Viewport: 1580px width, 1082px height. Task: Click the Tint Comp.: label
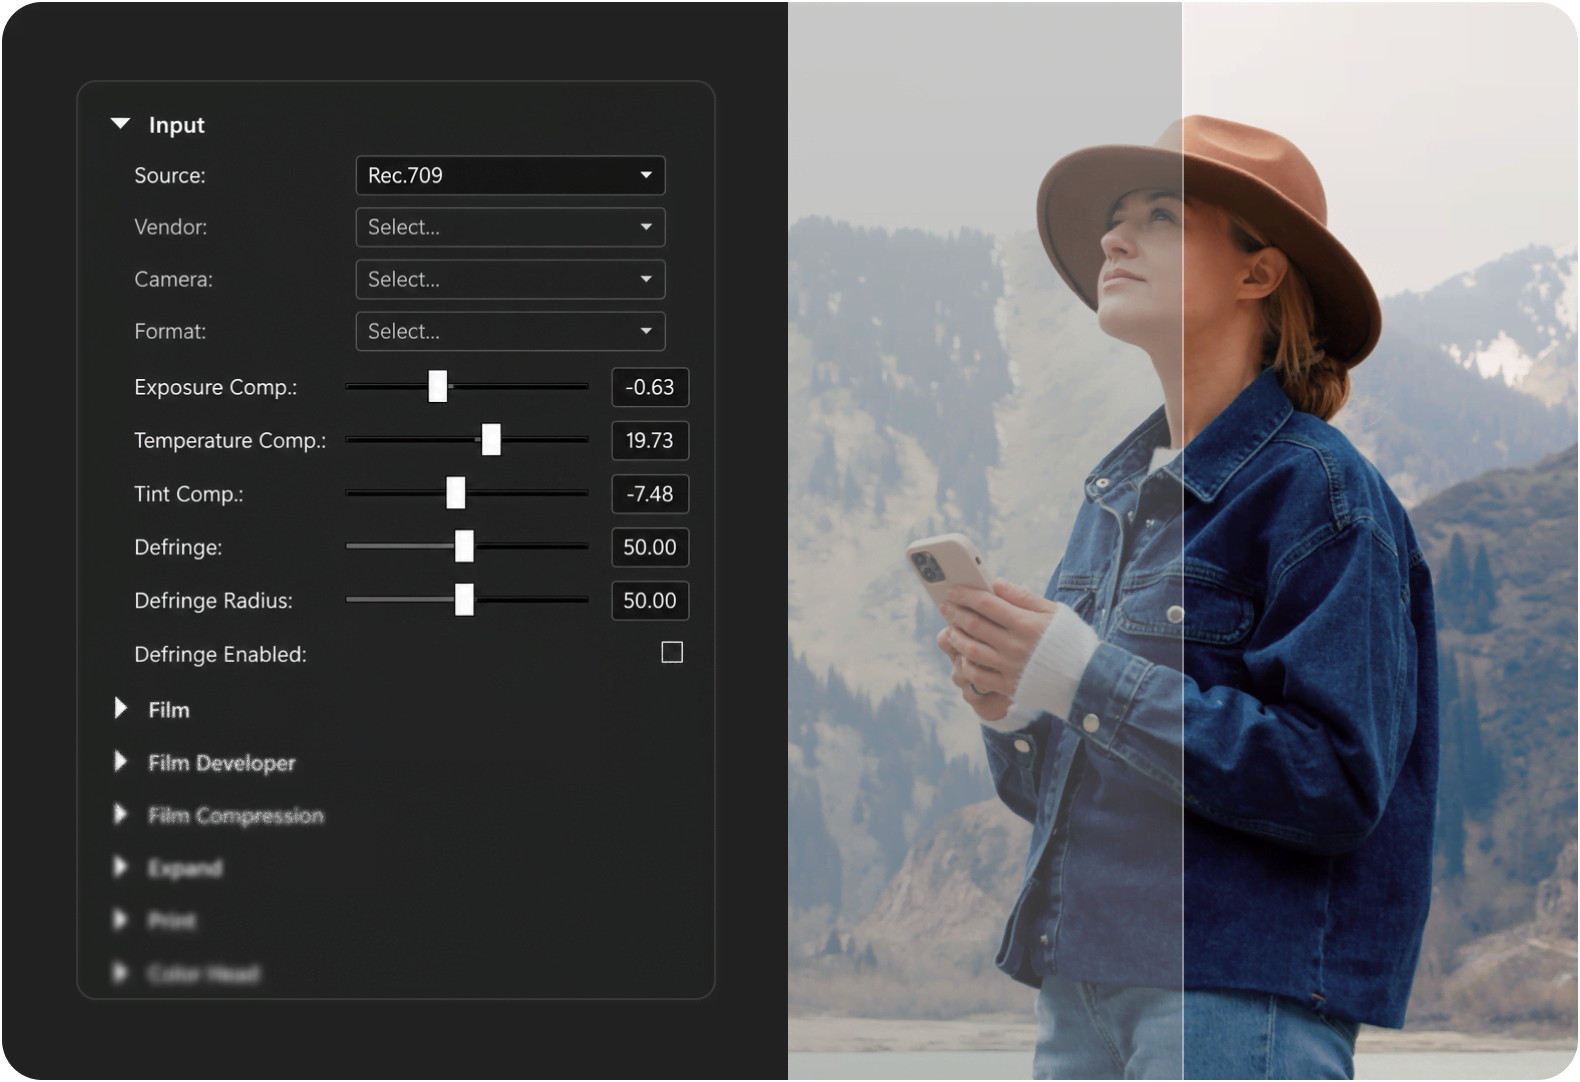(189, 494)
